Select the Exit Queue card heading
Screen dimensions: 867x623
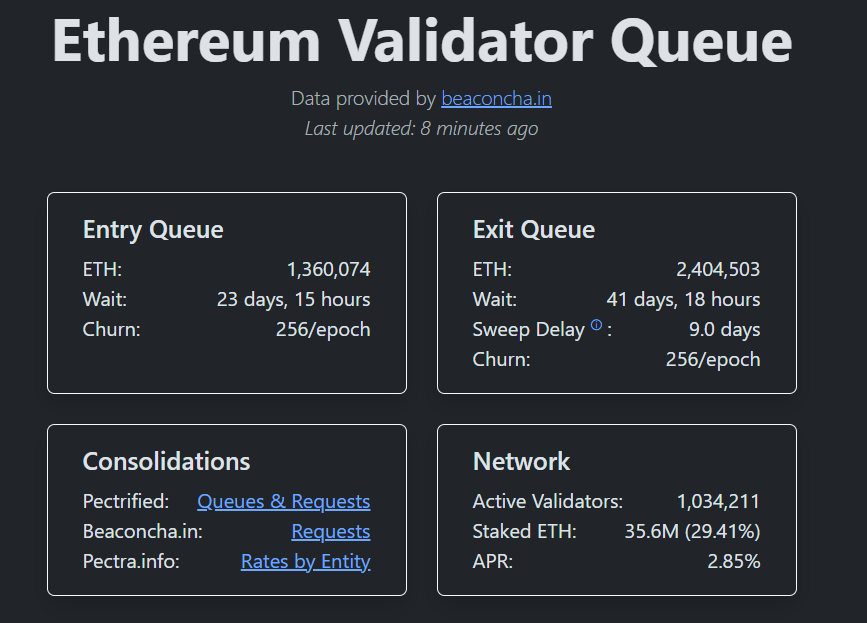tap(533, 230)
